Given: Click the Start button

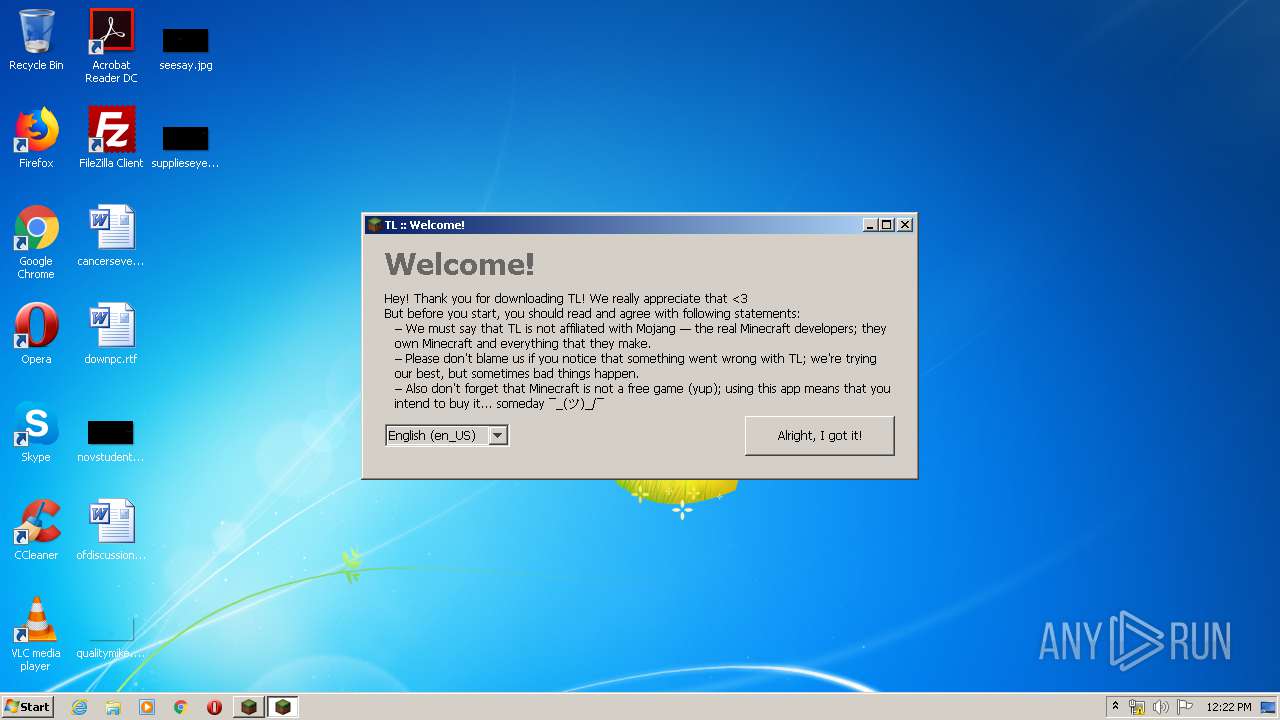Looking at the screenshot, I should 28,706.
